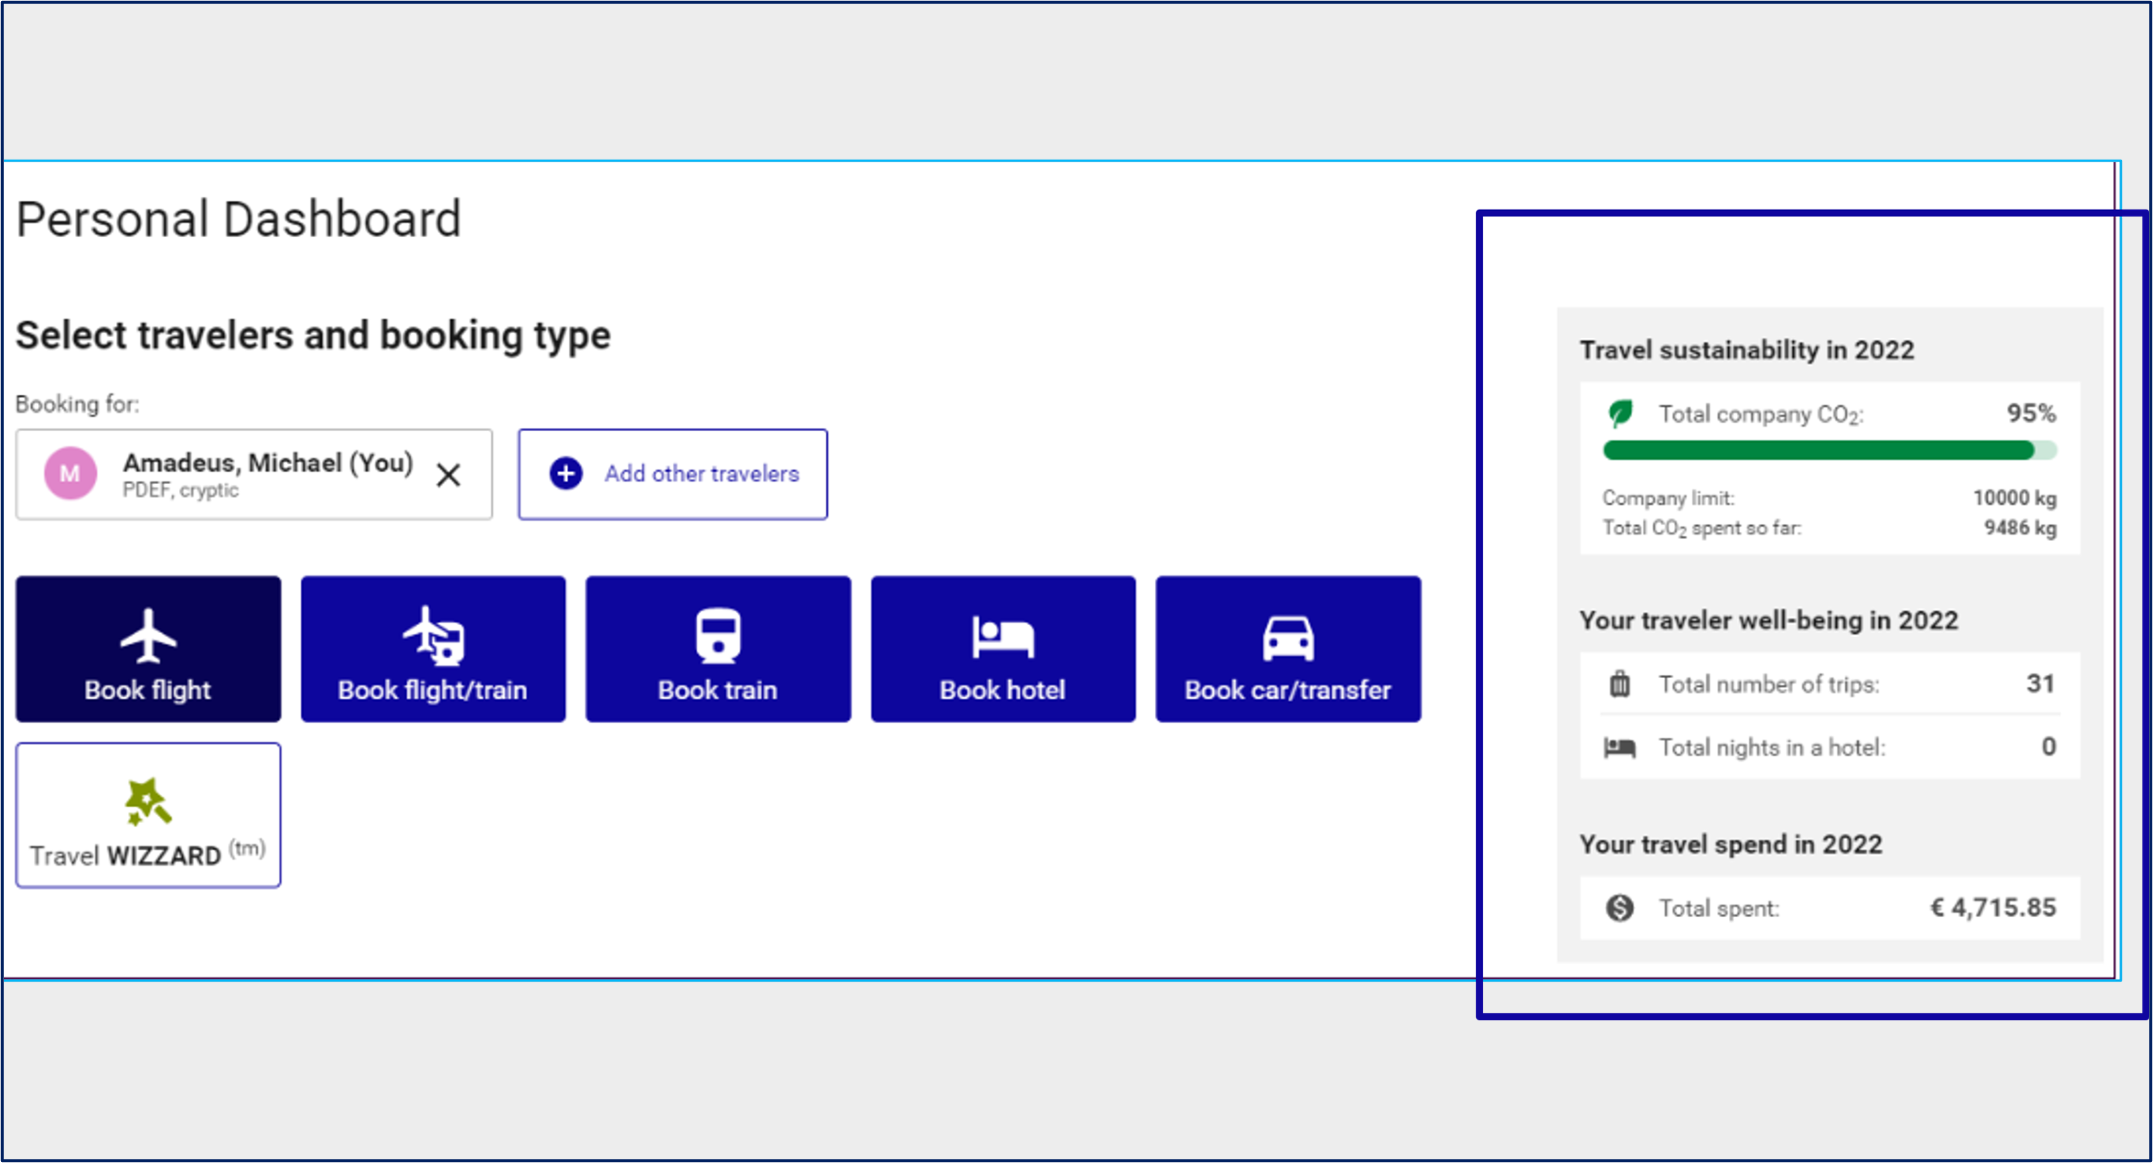
Task: Open the Book car/transfer option
Action: pyautogui.click(x=1288, y=648)
